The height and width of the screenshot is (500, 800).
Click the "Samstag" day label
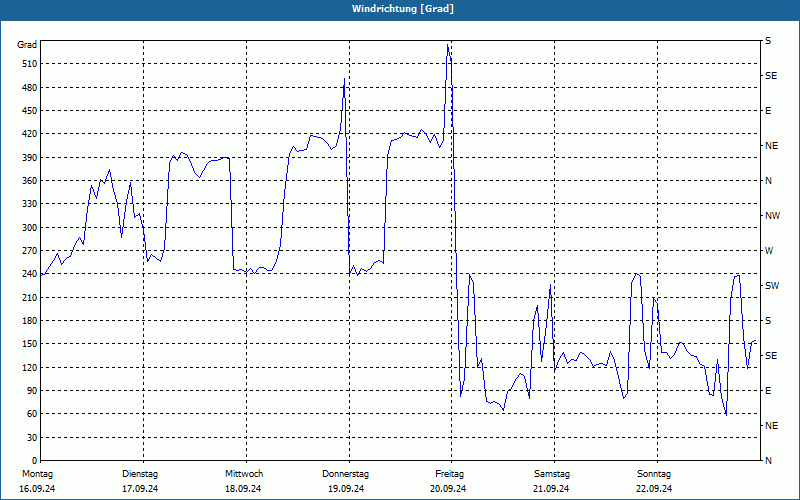click(552, 474)
